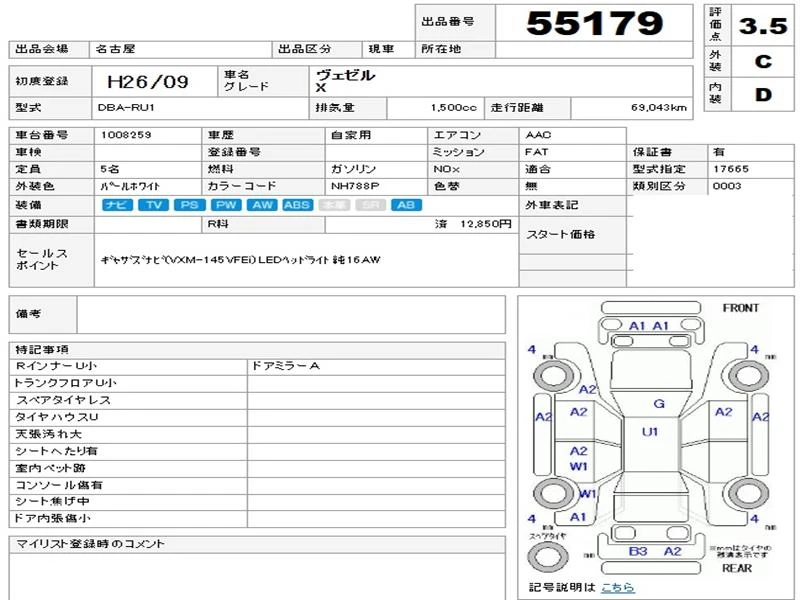Viewport: 800px width, 600px height.
Task: Open the こちら symbol explanation link
Action: click(x=617, y=587)
